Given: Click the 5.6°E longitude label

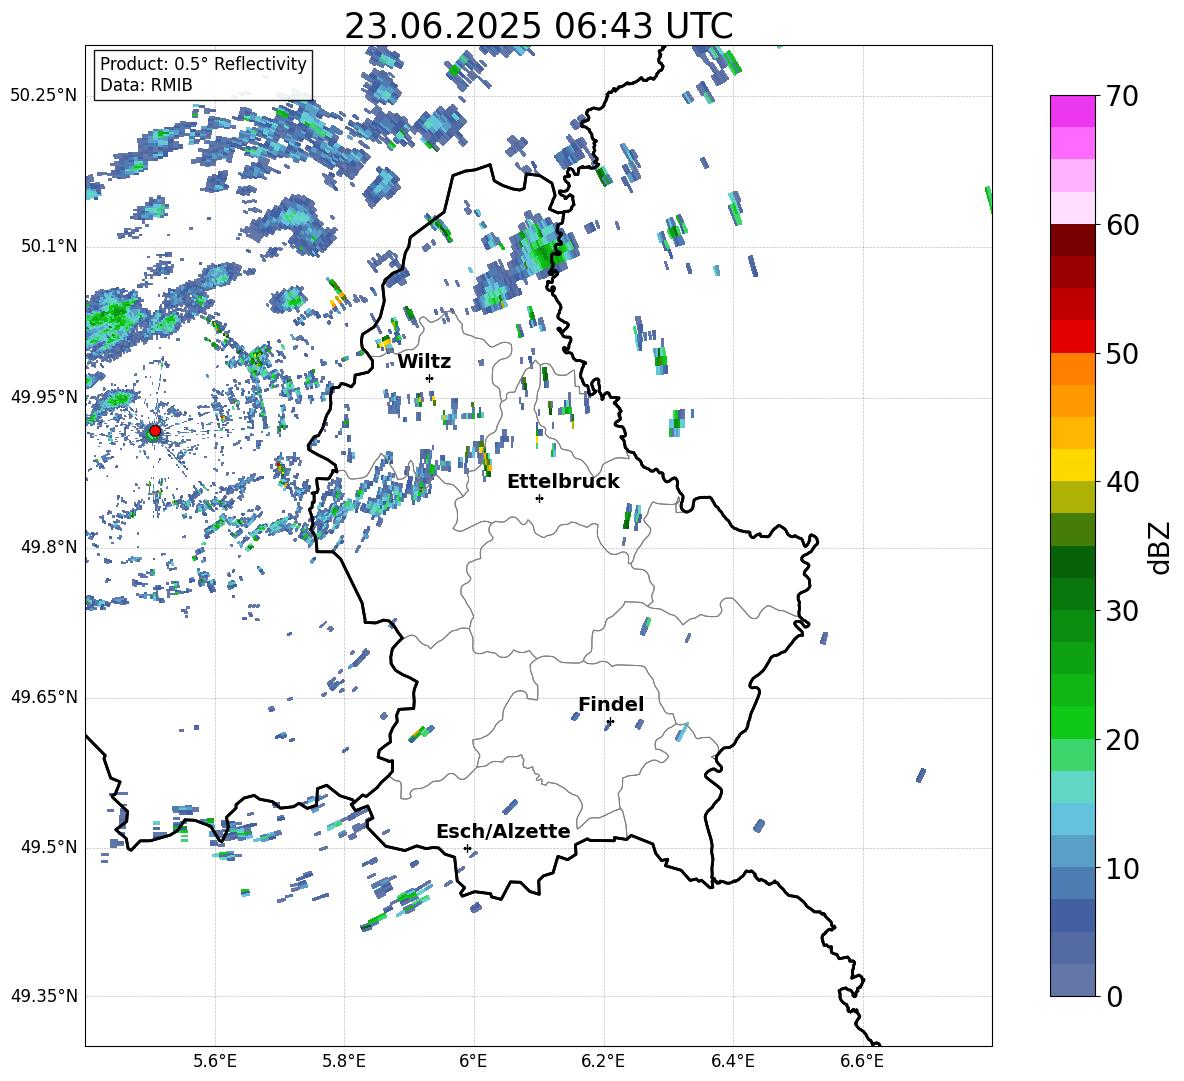Looking at the screenshot, I should click(214, 1061).
